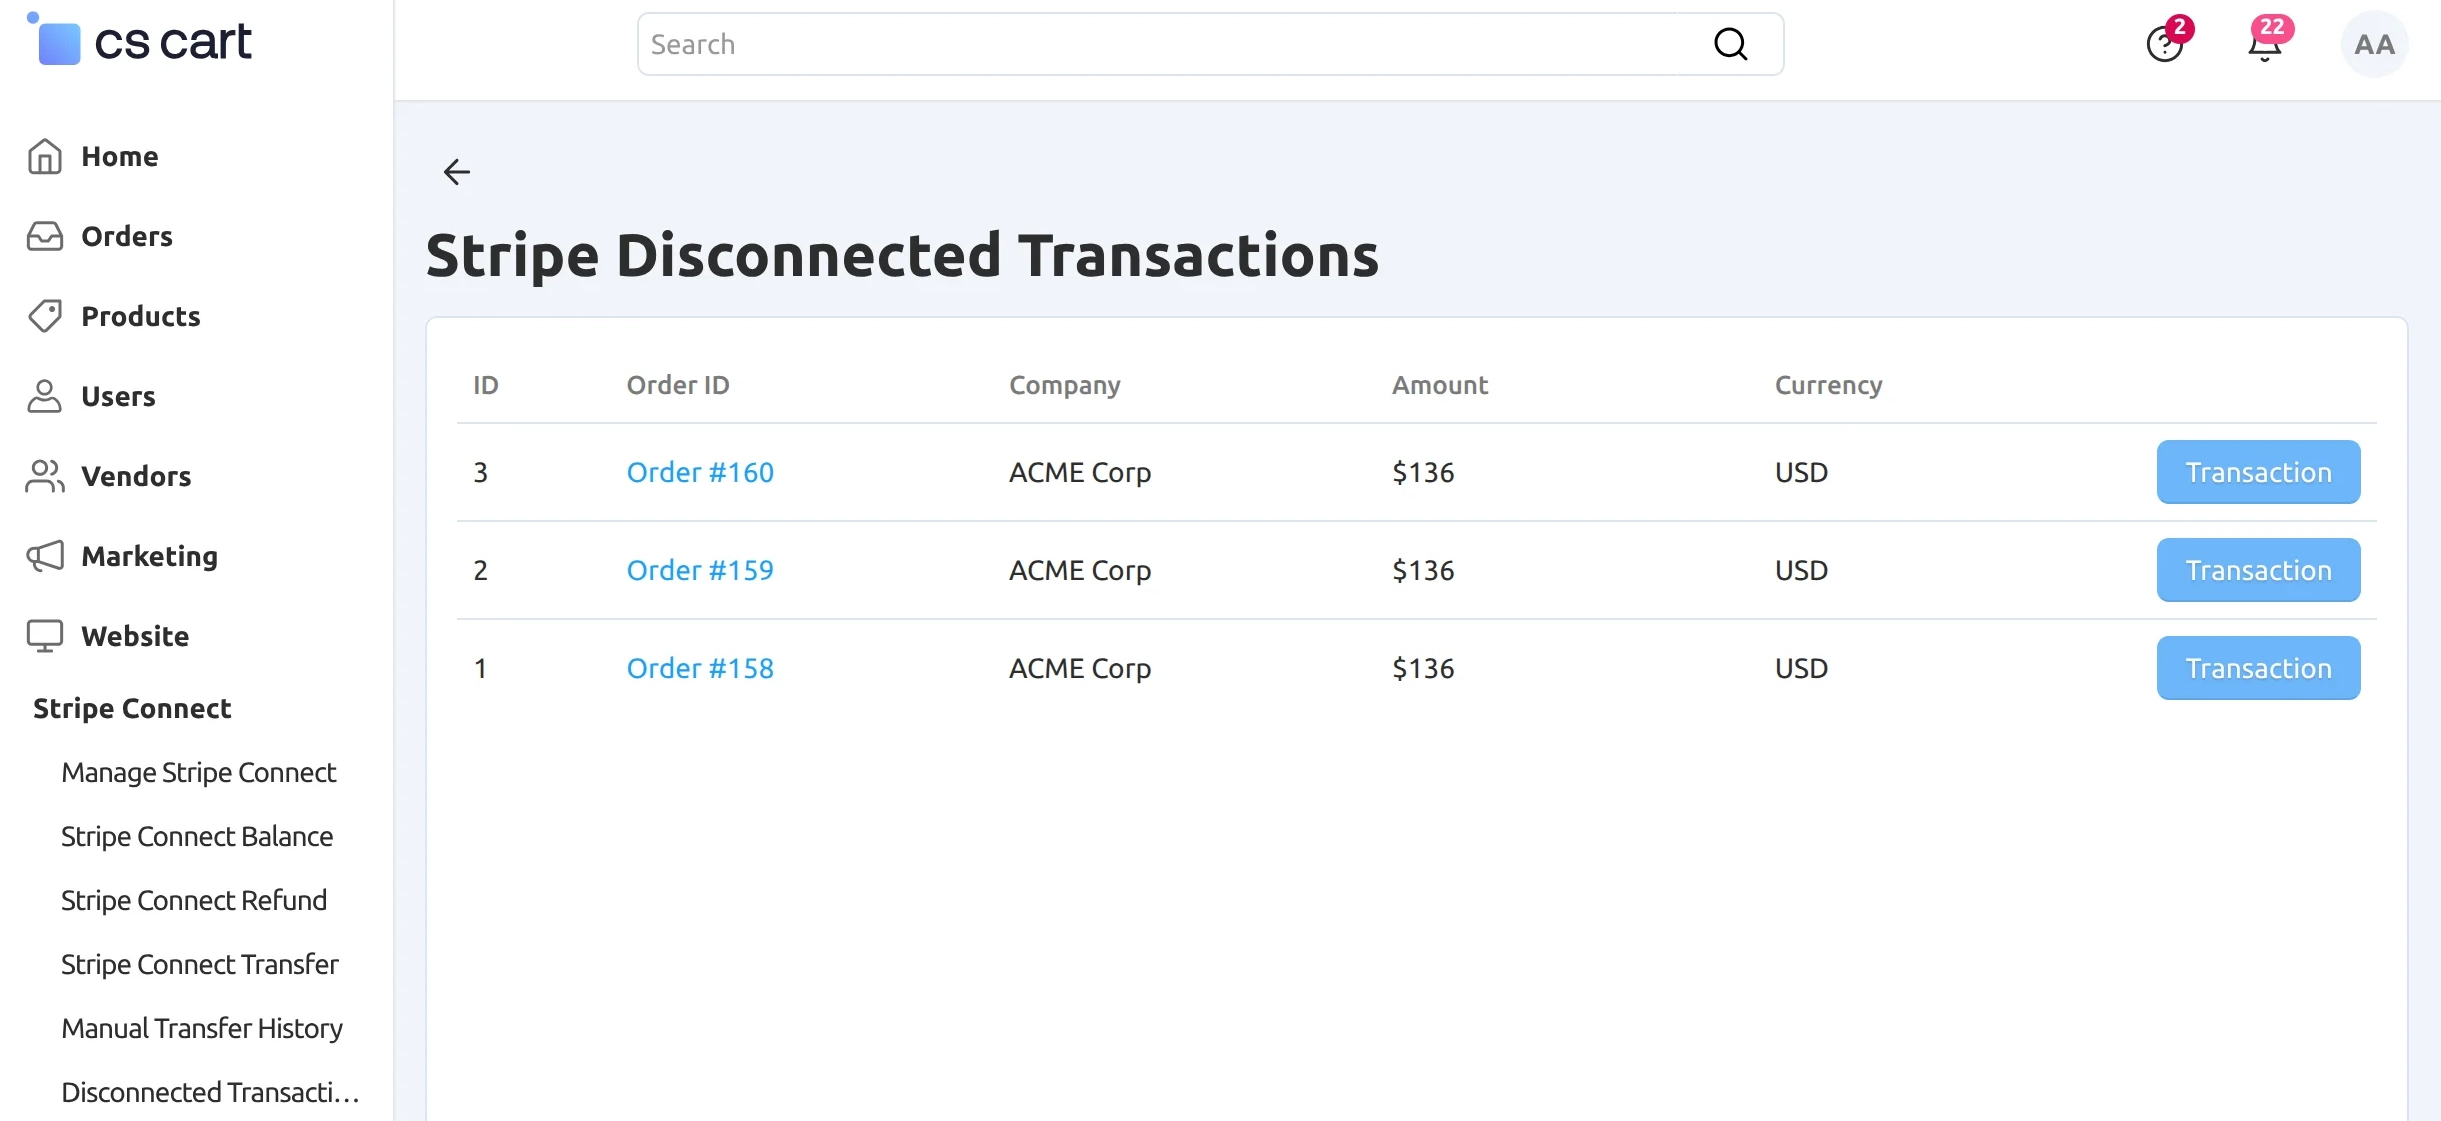Click $136 amount in Order #159 row
Viewport: 2441px width, 1121px height.
(1423, 570)
